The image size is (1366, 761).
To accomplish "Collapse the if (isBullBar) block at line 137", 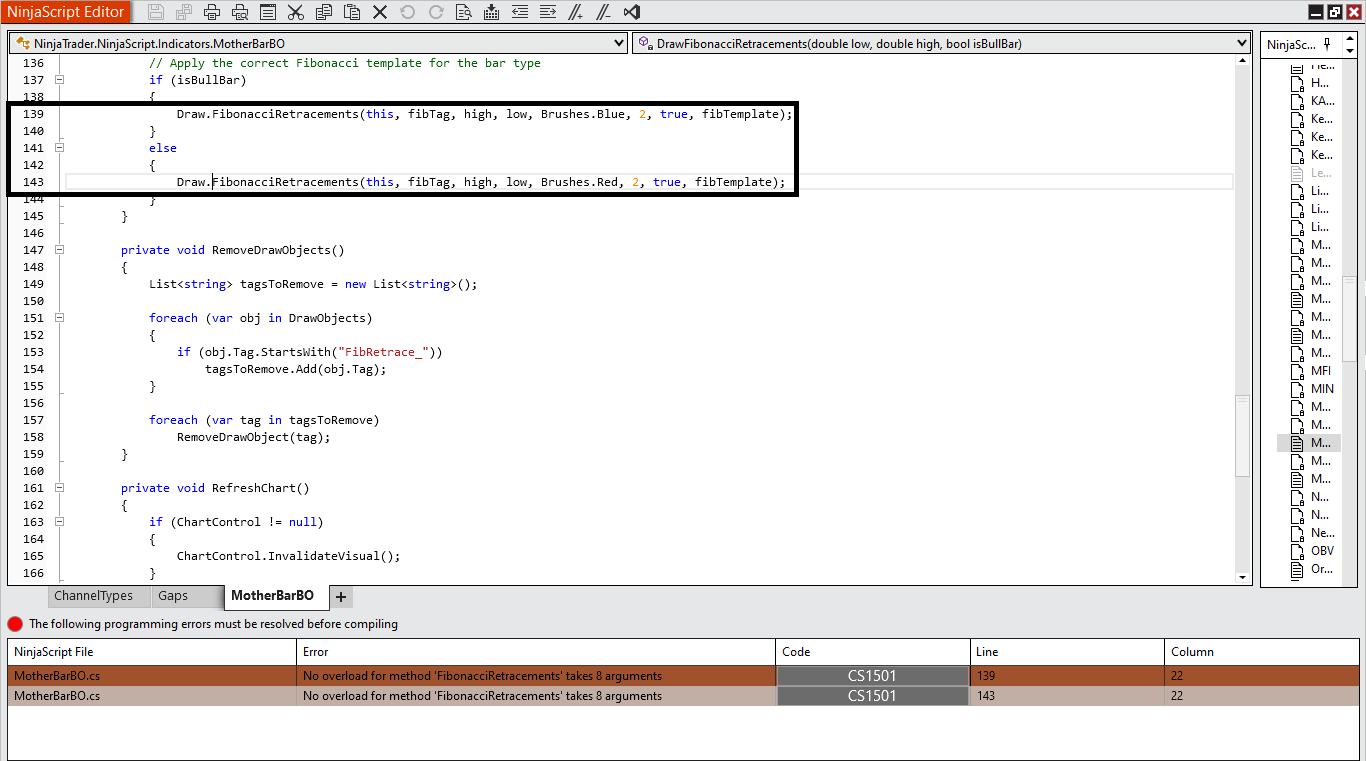I will pyautogui.click(x=59, y=80).
